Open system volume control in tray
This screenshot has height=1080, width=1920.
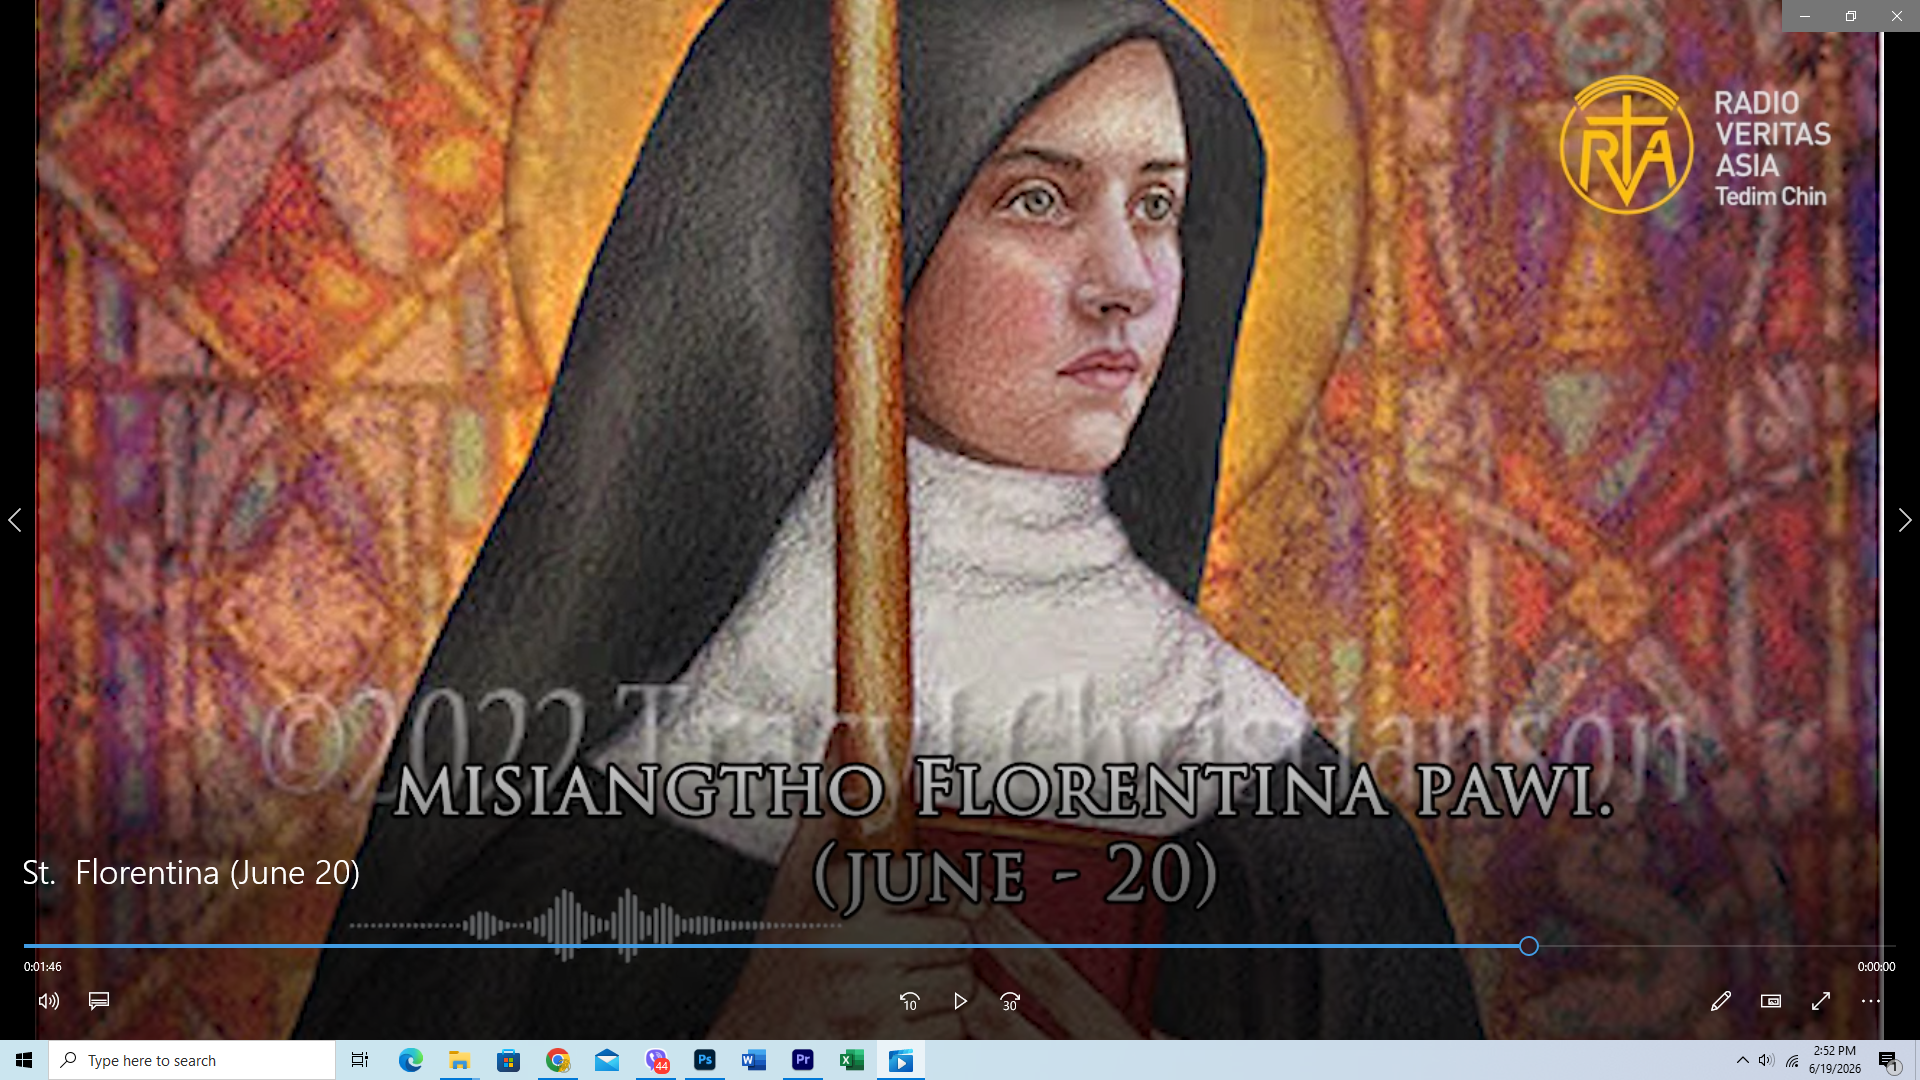pos(1767,1060)
